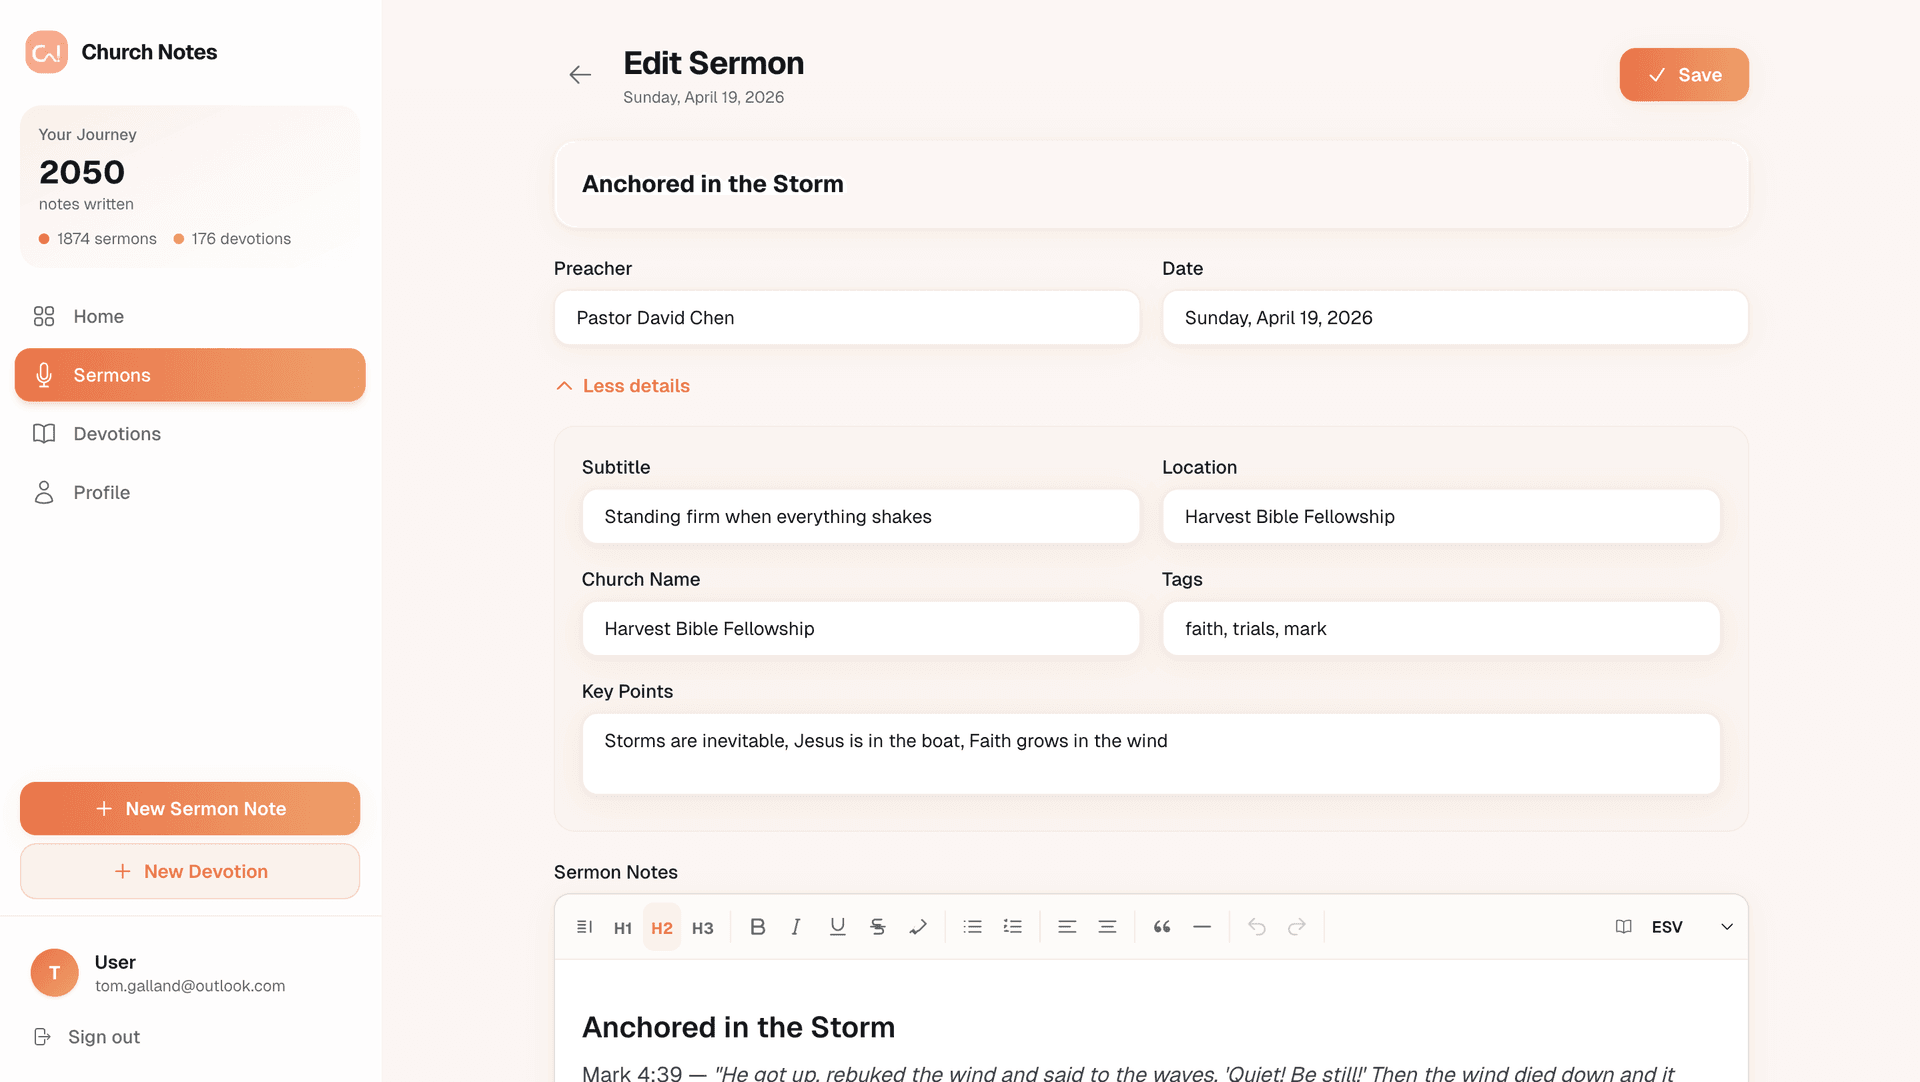1920x1082 pixels.
Task: Create a New Devotion
Action: coord(190,871)
